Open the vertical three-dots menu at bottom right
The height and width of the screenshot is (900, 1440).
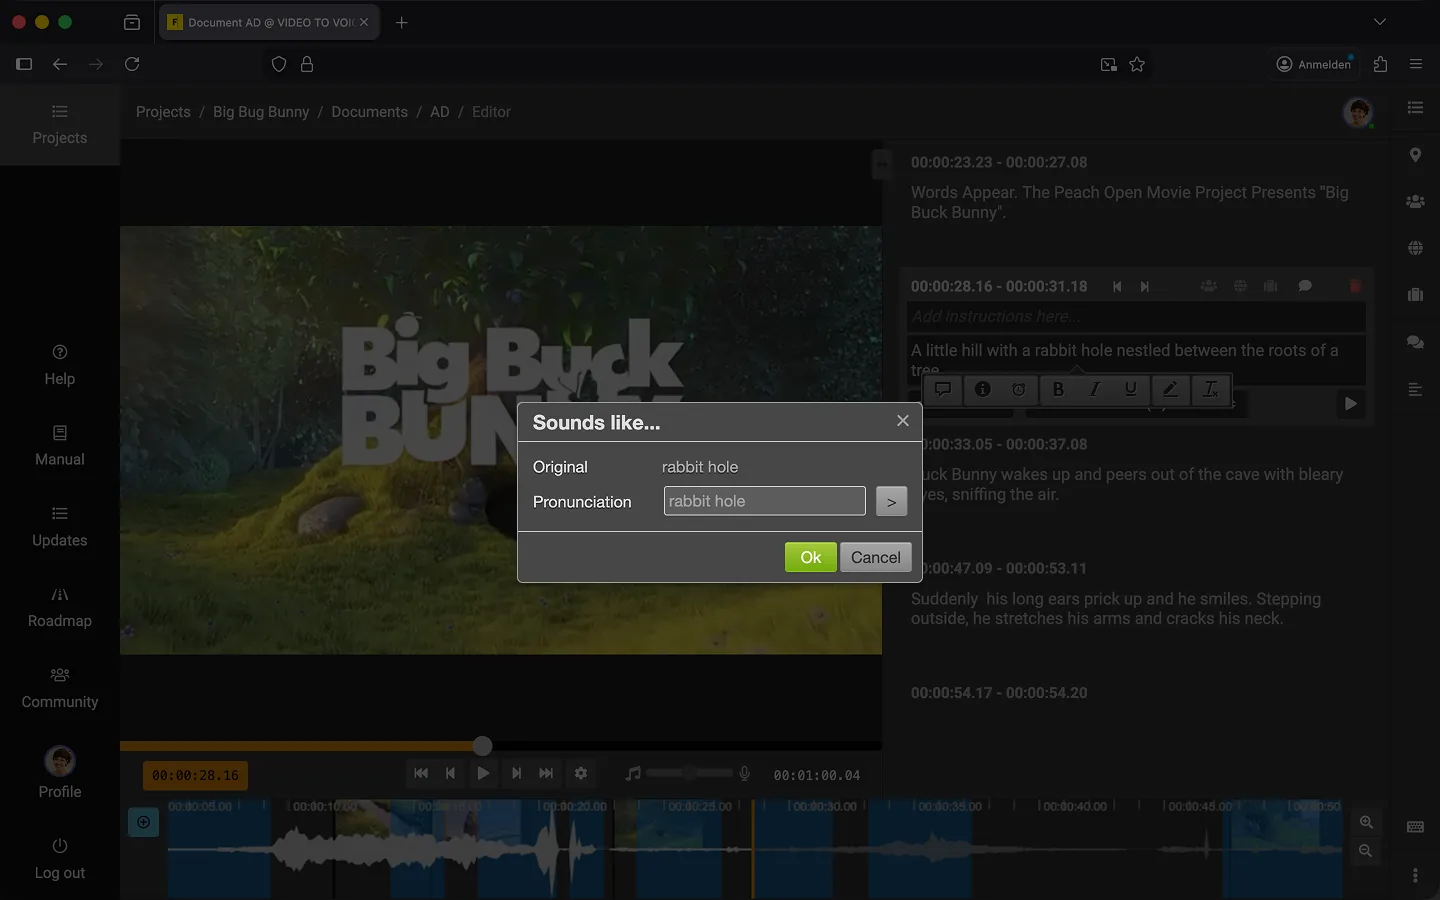tap(1415, 875)
